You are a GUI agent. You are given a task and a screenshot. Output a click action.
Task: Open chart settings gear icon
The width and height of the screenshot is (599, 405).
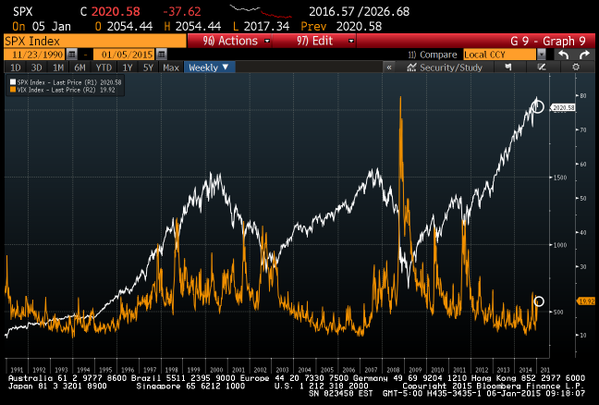pyautogui.click(x=576, y=67)
